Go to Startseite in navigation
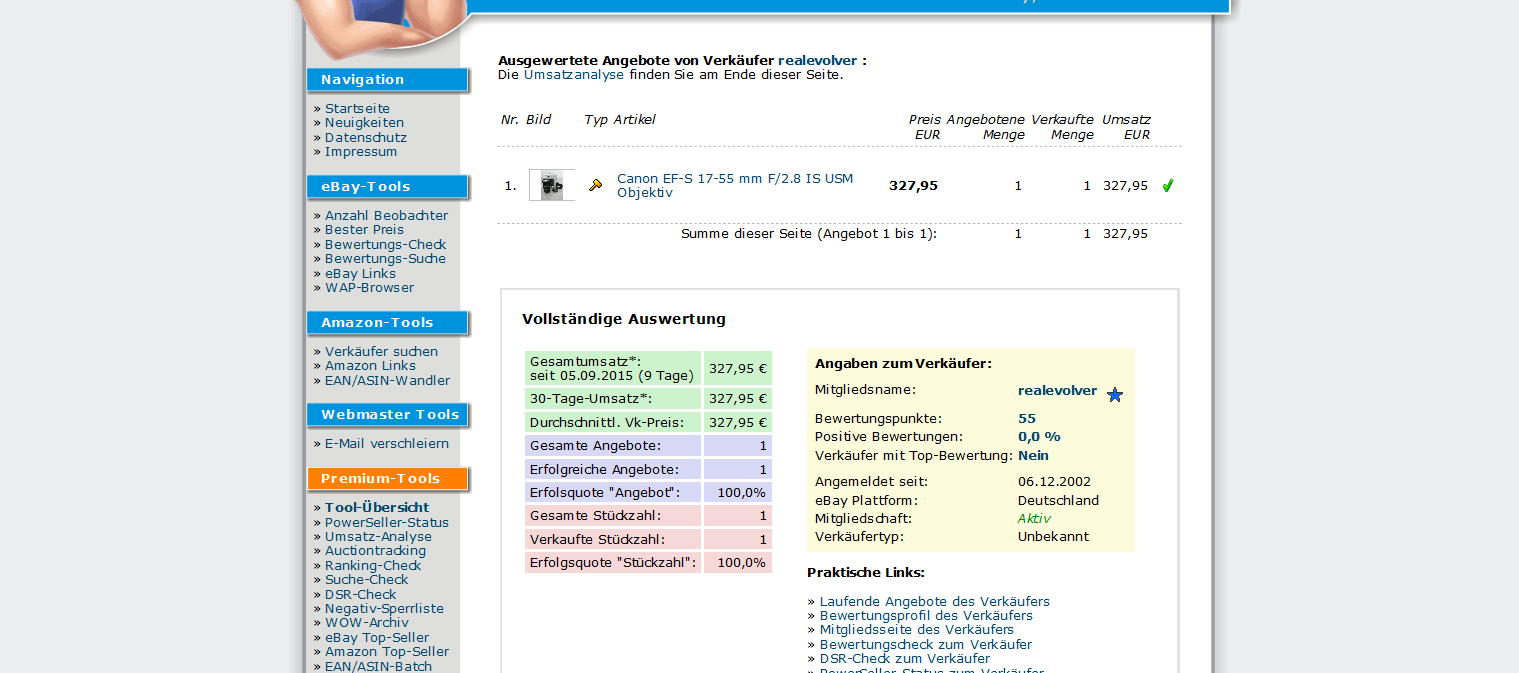1519x673 pixels. pyautogui.click(x=357, y=108)
